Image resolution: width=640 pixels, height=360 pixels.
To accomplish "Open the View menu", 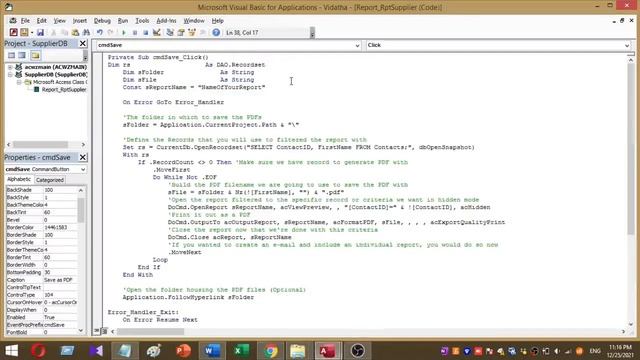I will (x=60, y=20).
